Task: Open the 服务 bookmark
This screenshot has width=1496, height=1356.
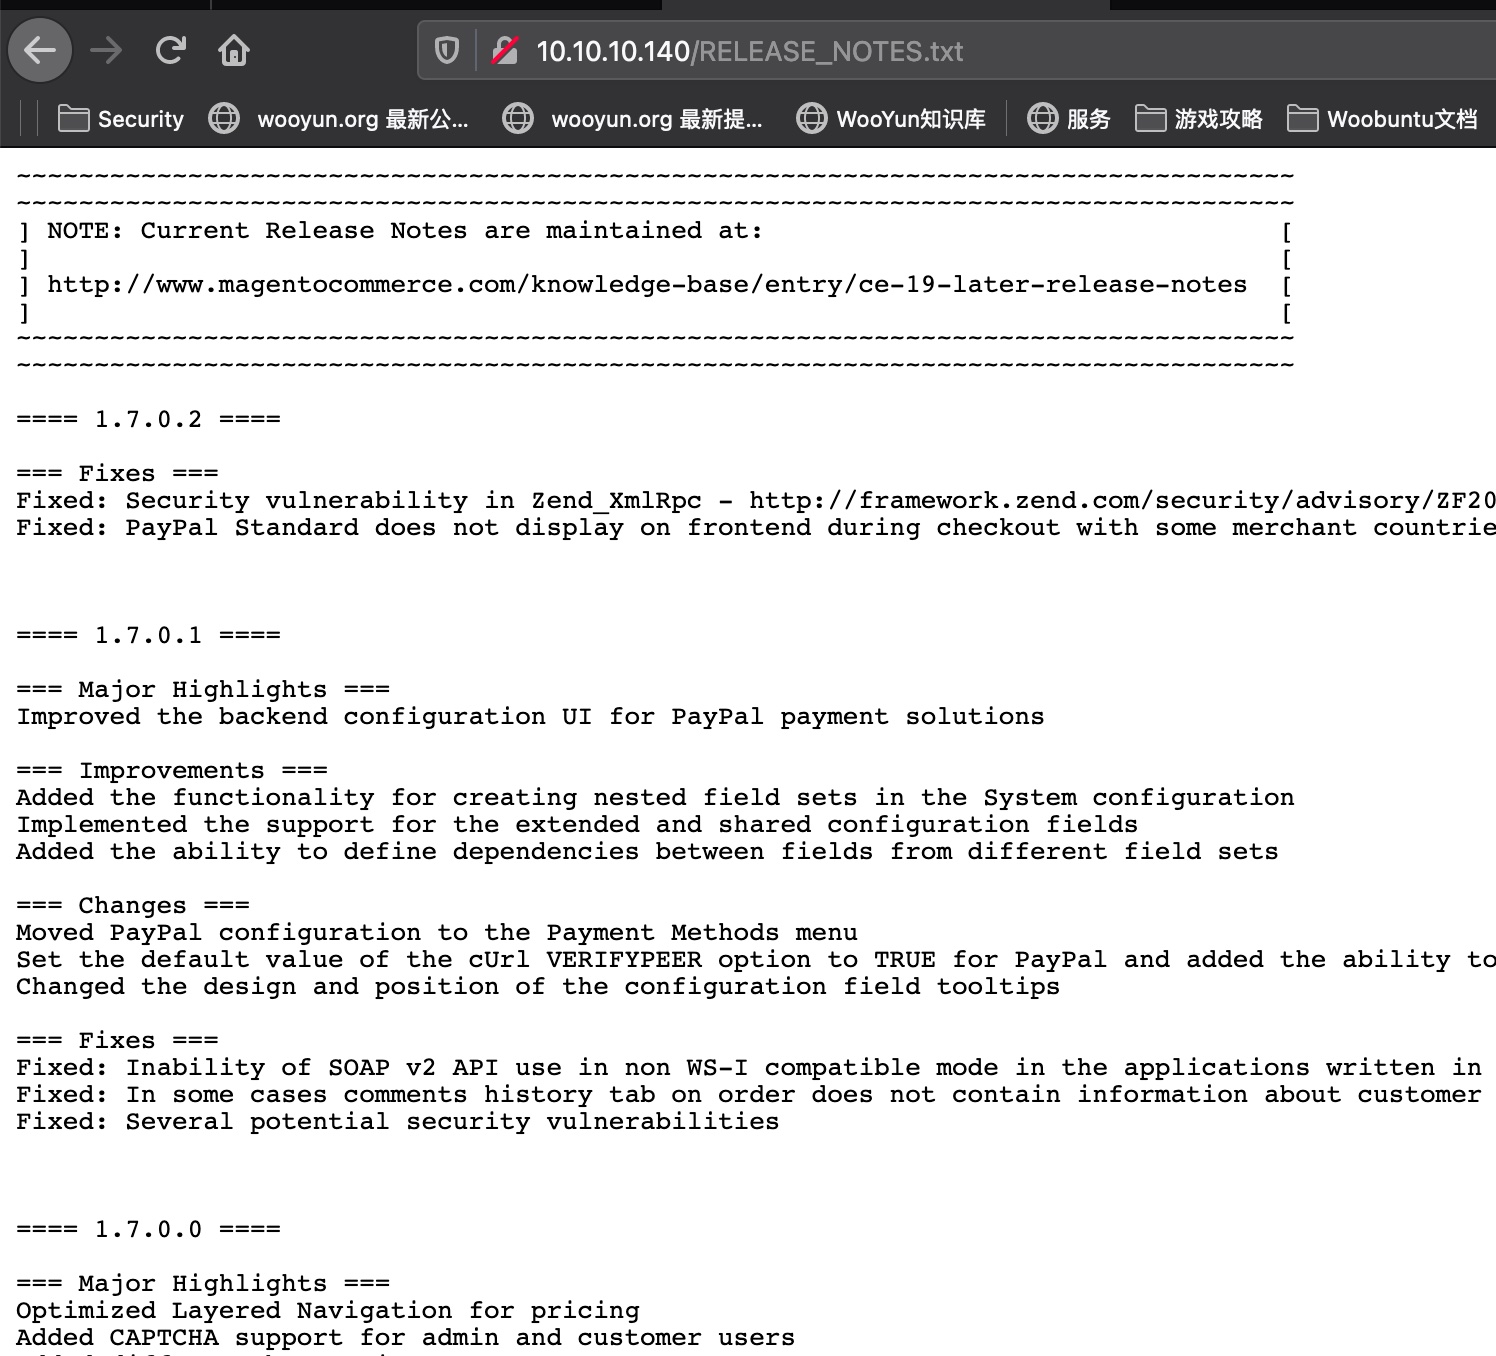Action: (1069, 119)
